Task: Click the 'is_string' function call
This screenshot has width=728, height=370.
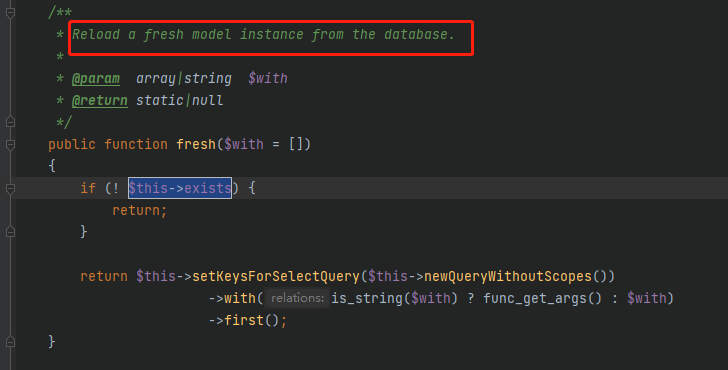Action: pyautogui.click(x=367, y=298)
